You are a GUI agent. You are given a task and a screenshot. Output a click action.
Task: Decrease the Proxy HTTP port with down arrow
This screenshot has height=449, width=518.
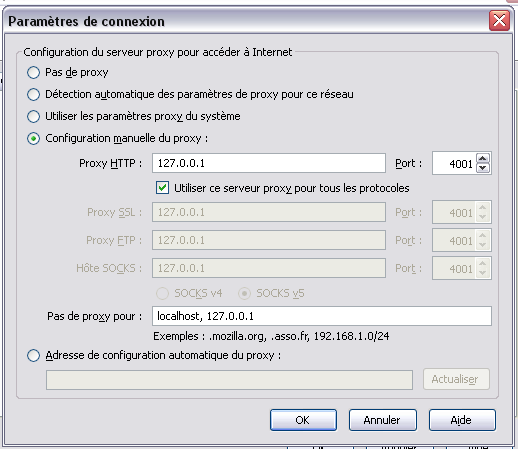click(x=483, y=168)
